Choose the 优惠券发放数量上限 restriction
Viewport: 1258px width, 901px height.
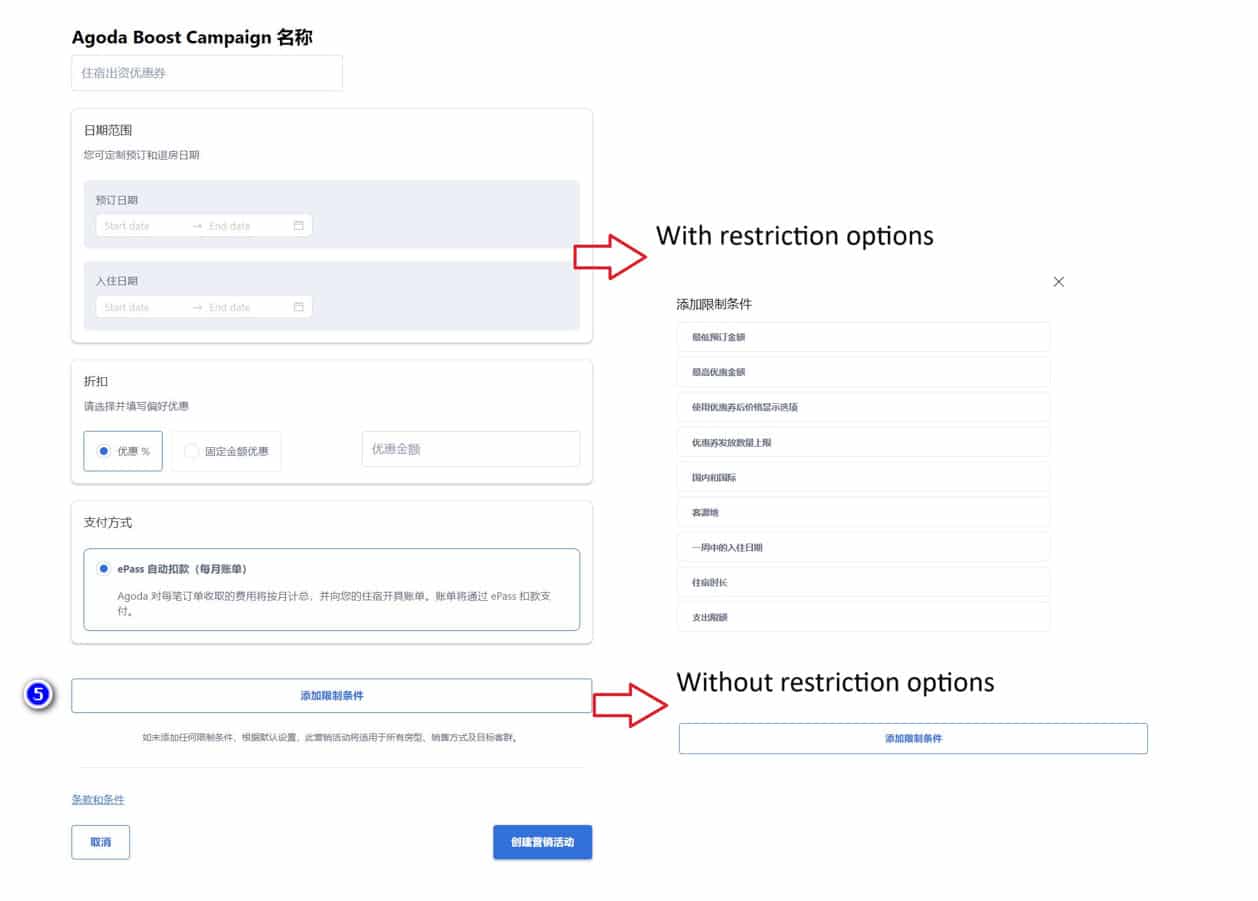[x=864, y=442]
